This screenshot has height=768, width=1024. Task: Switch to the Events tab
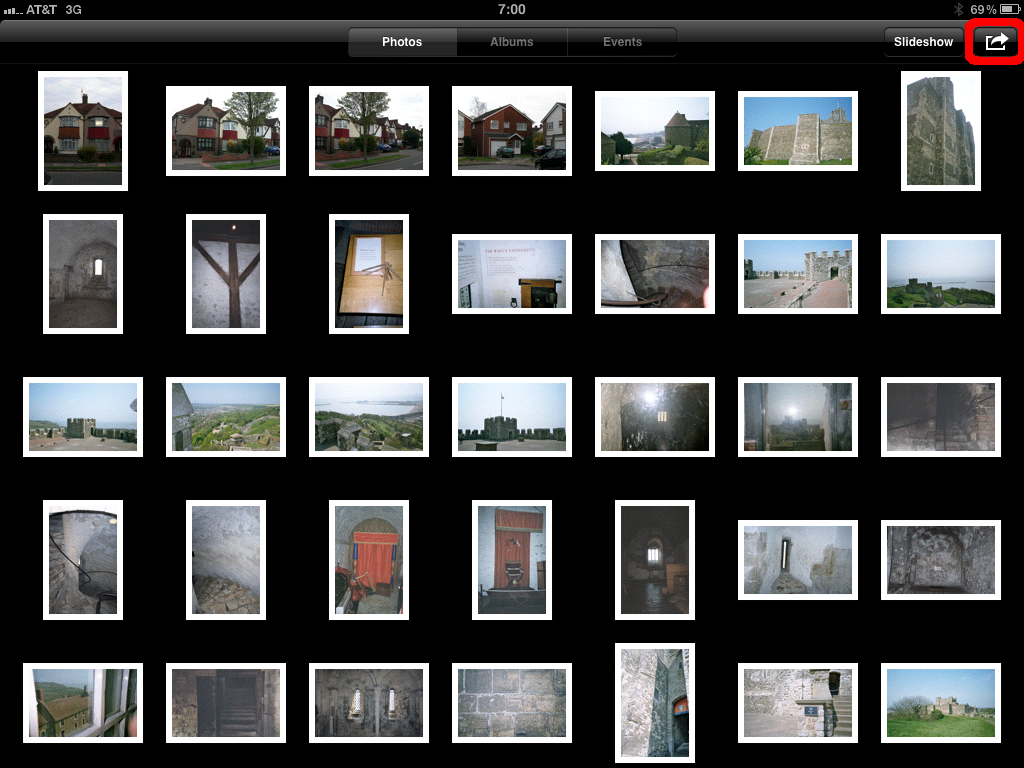coord(622,42)
